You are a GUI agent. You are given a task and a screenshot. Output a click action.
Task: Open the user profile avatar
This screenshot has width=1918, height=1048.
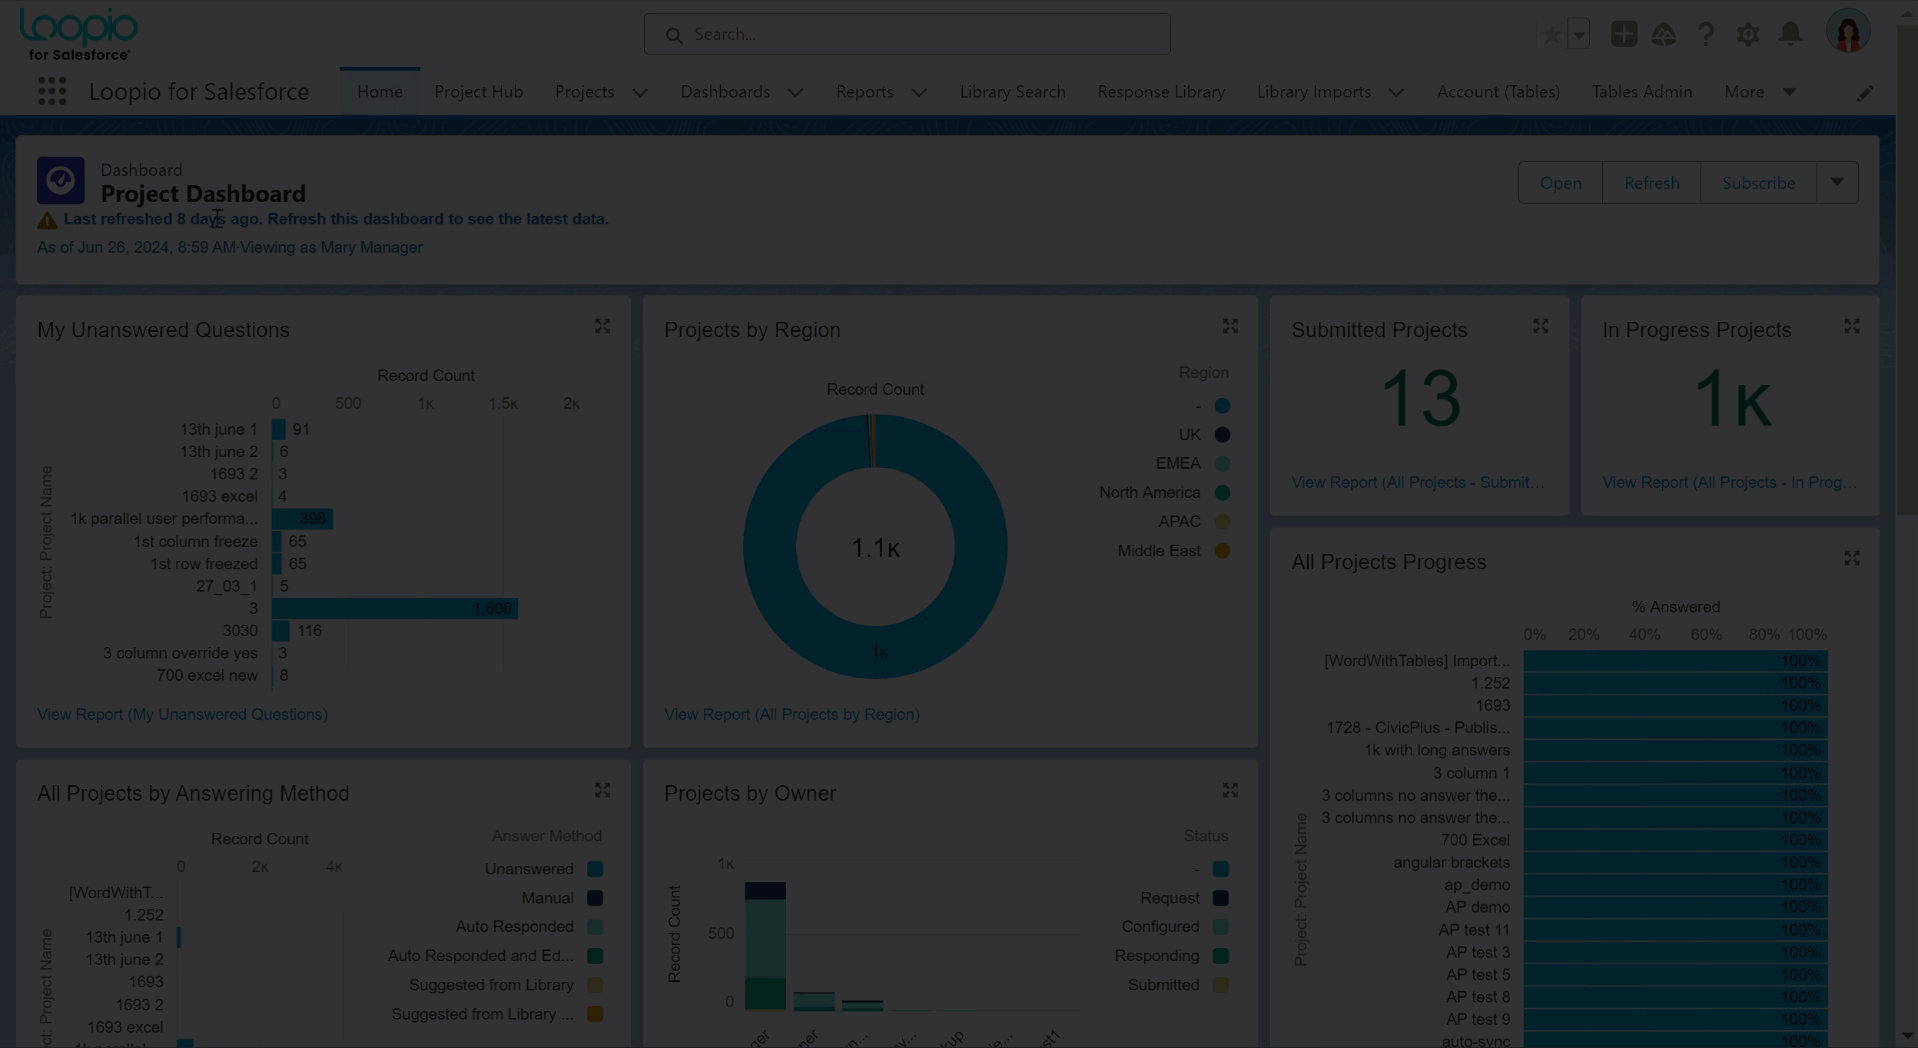click(1848, 31)
